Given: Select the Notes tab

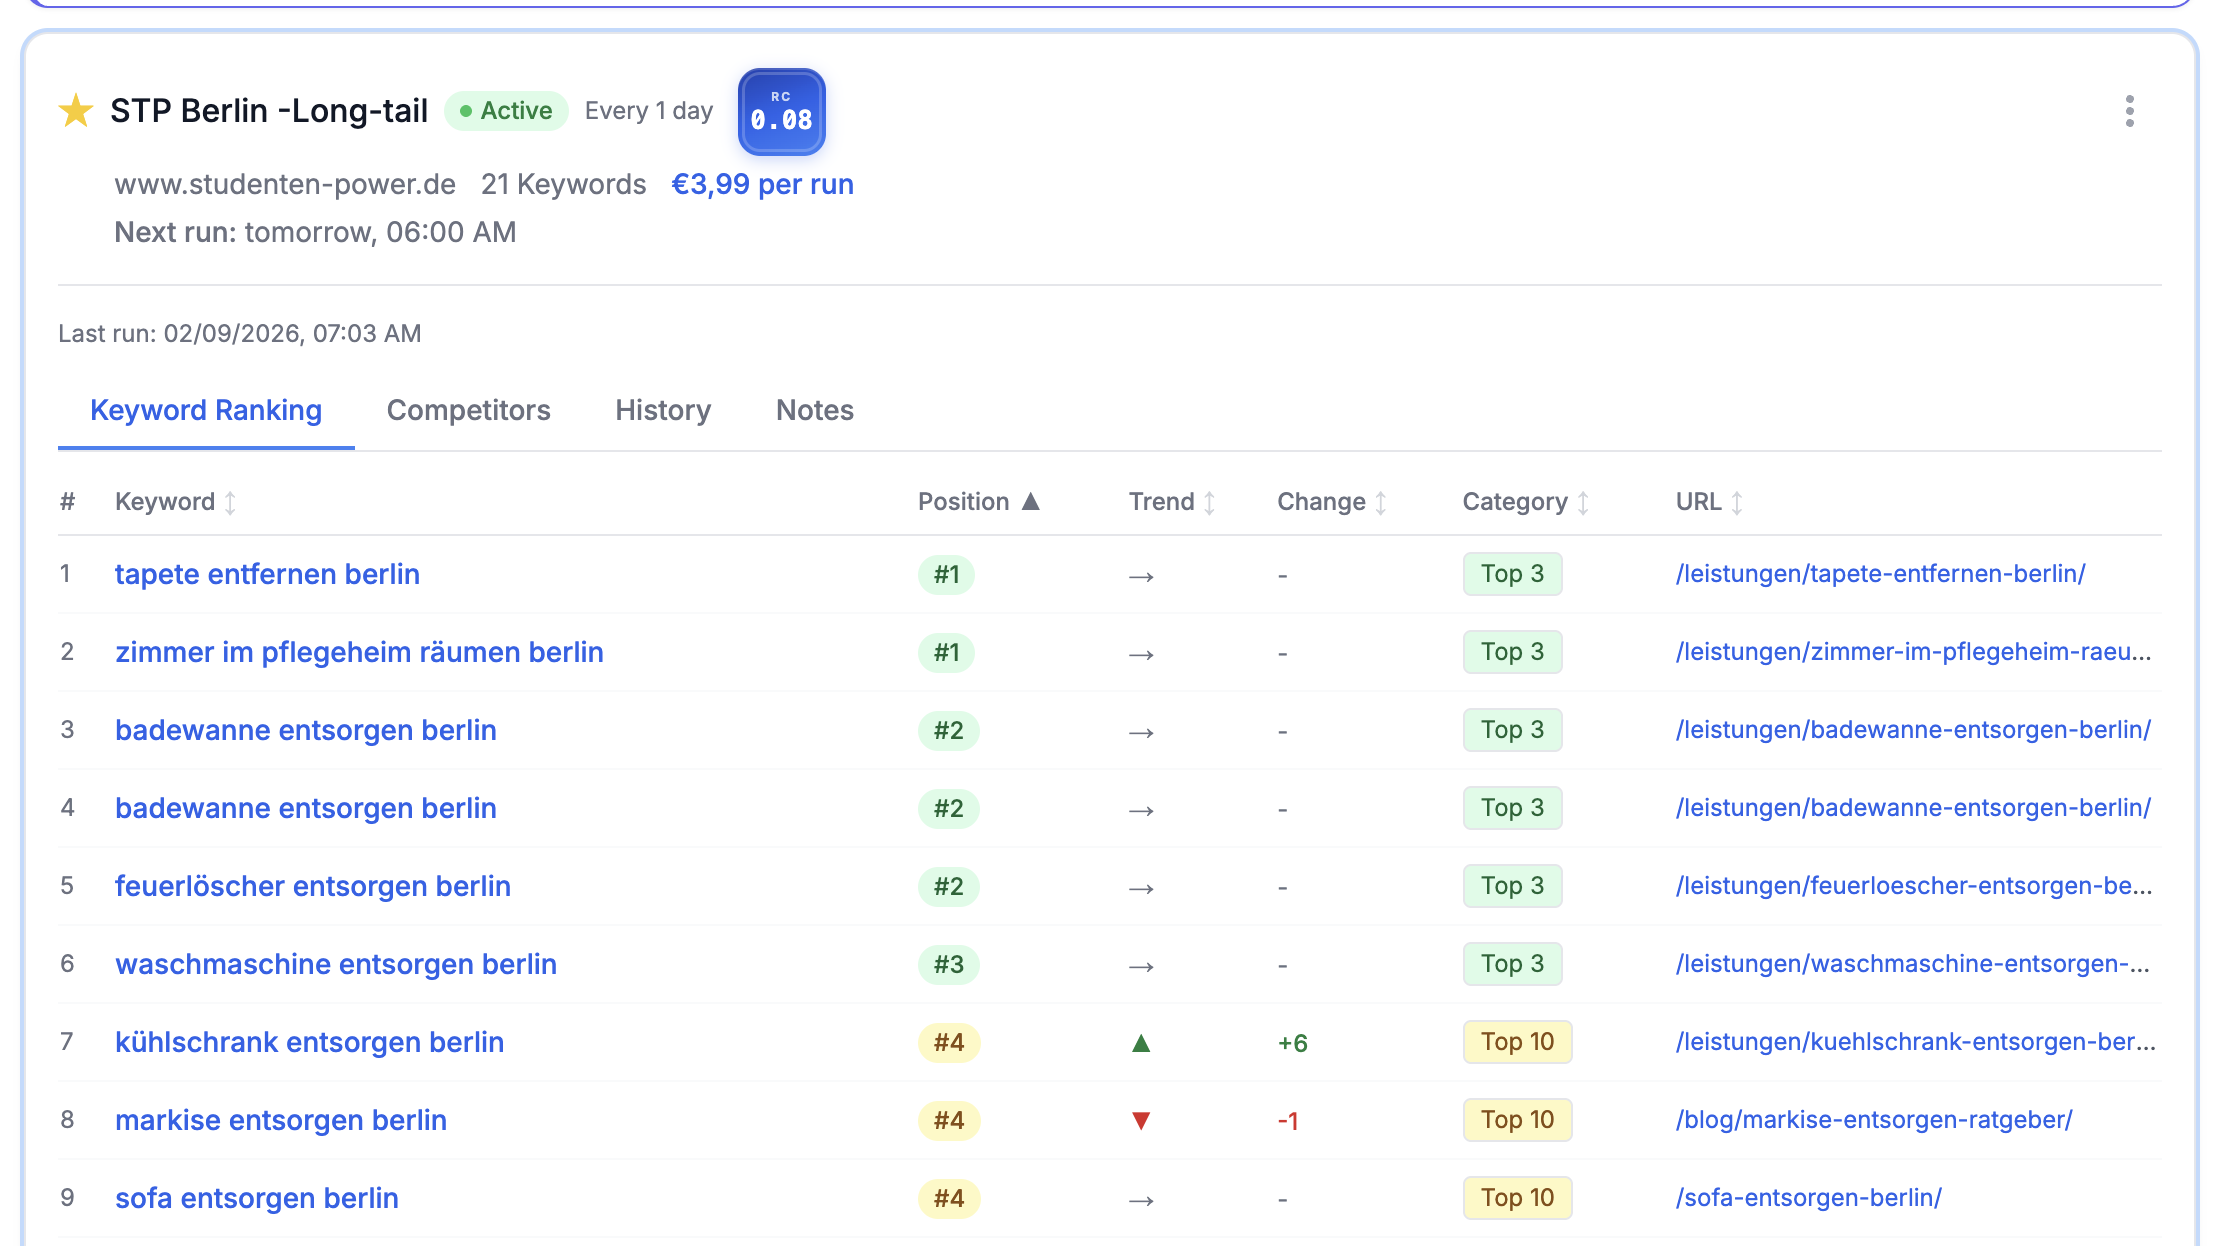Looking at the screenshot, I should tap(814, 410).
